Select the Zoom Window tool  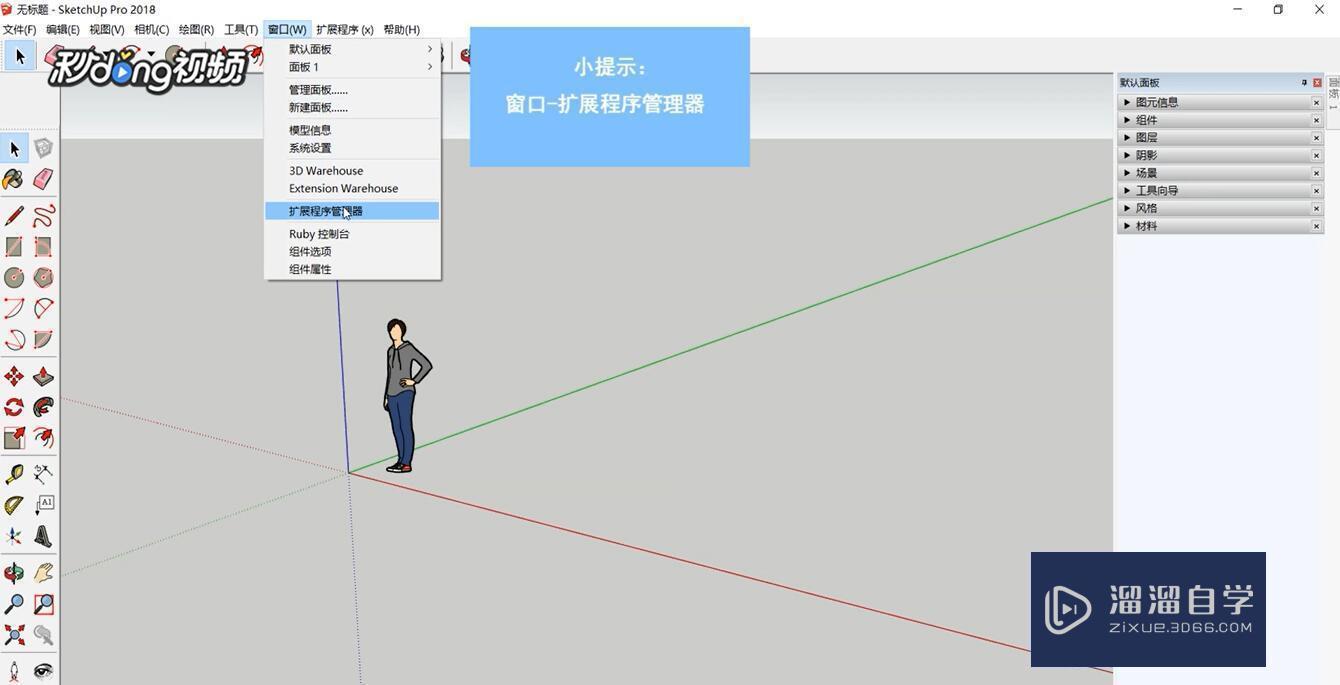(43, 604)
